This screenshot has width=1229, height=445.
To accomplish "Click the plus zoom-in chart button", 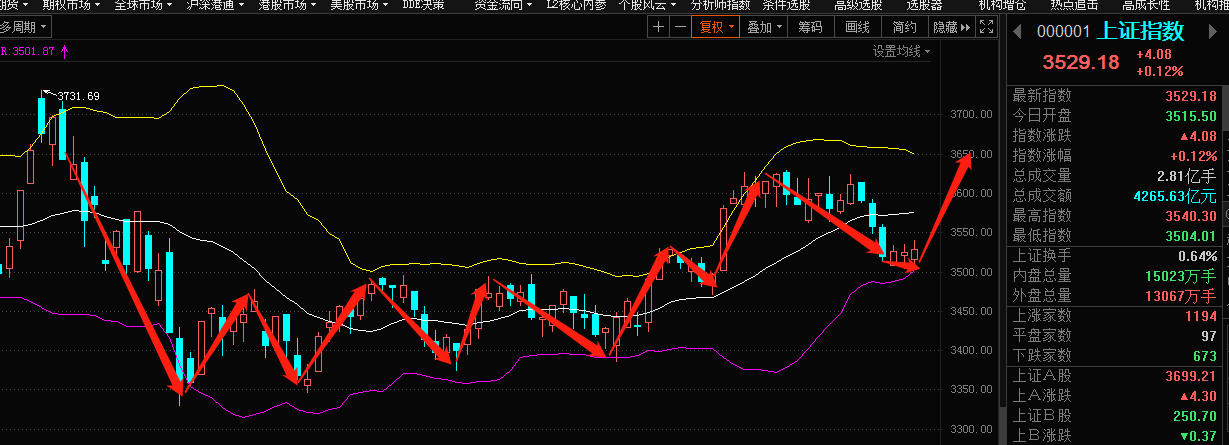I will click(x=658, y=28).
